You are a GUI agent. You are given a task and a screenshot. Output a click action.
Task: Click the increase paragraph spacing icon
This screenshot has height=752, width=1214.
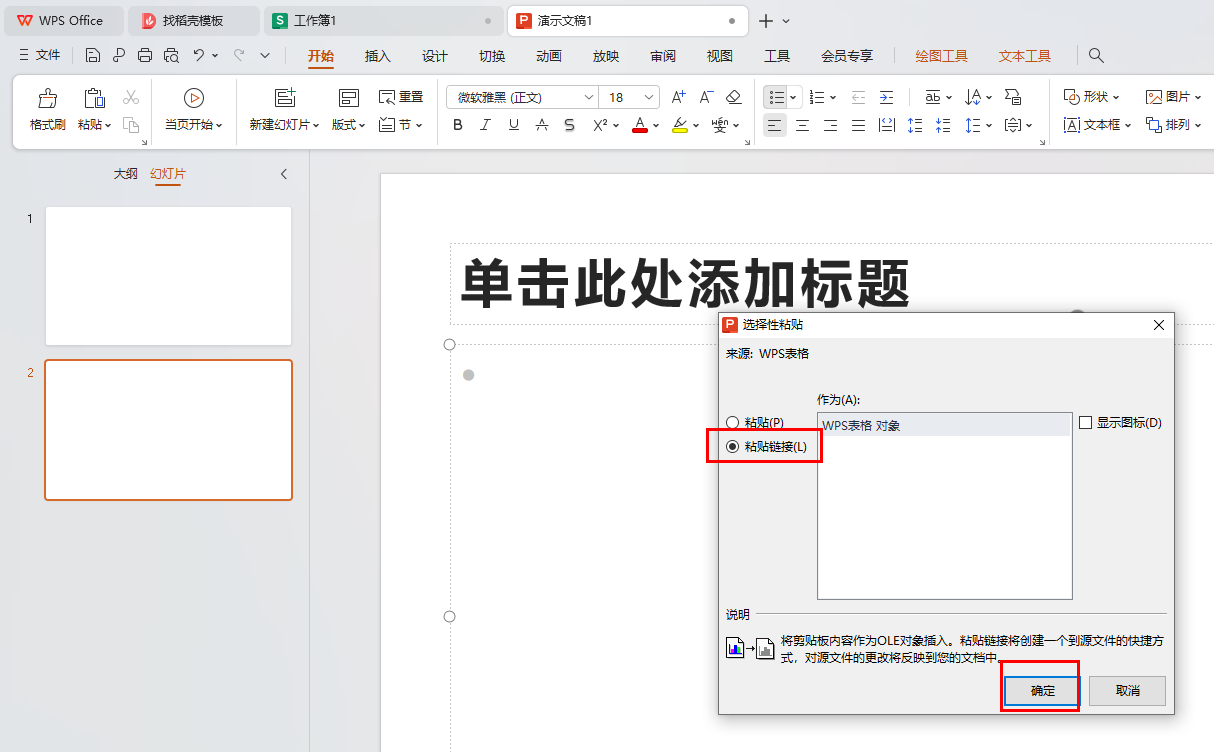914,125
